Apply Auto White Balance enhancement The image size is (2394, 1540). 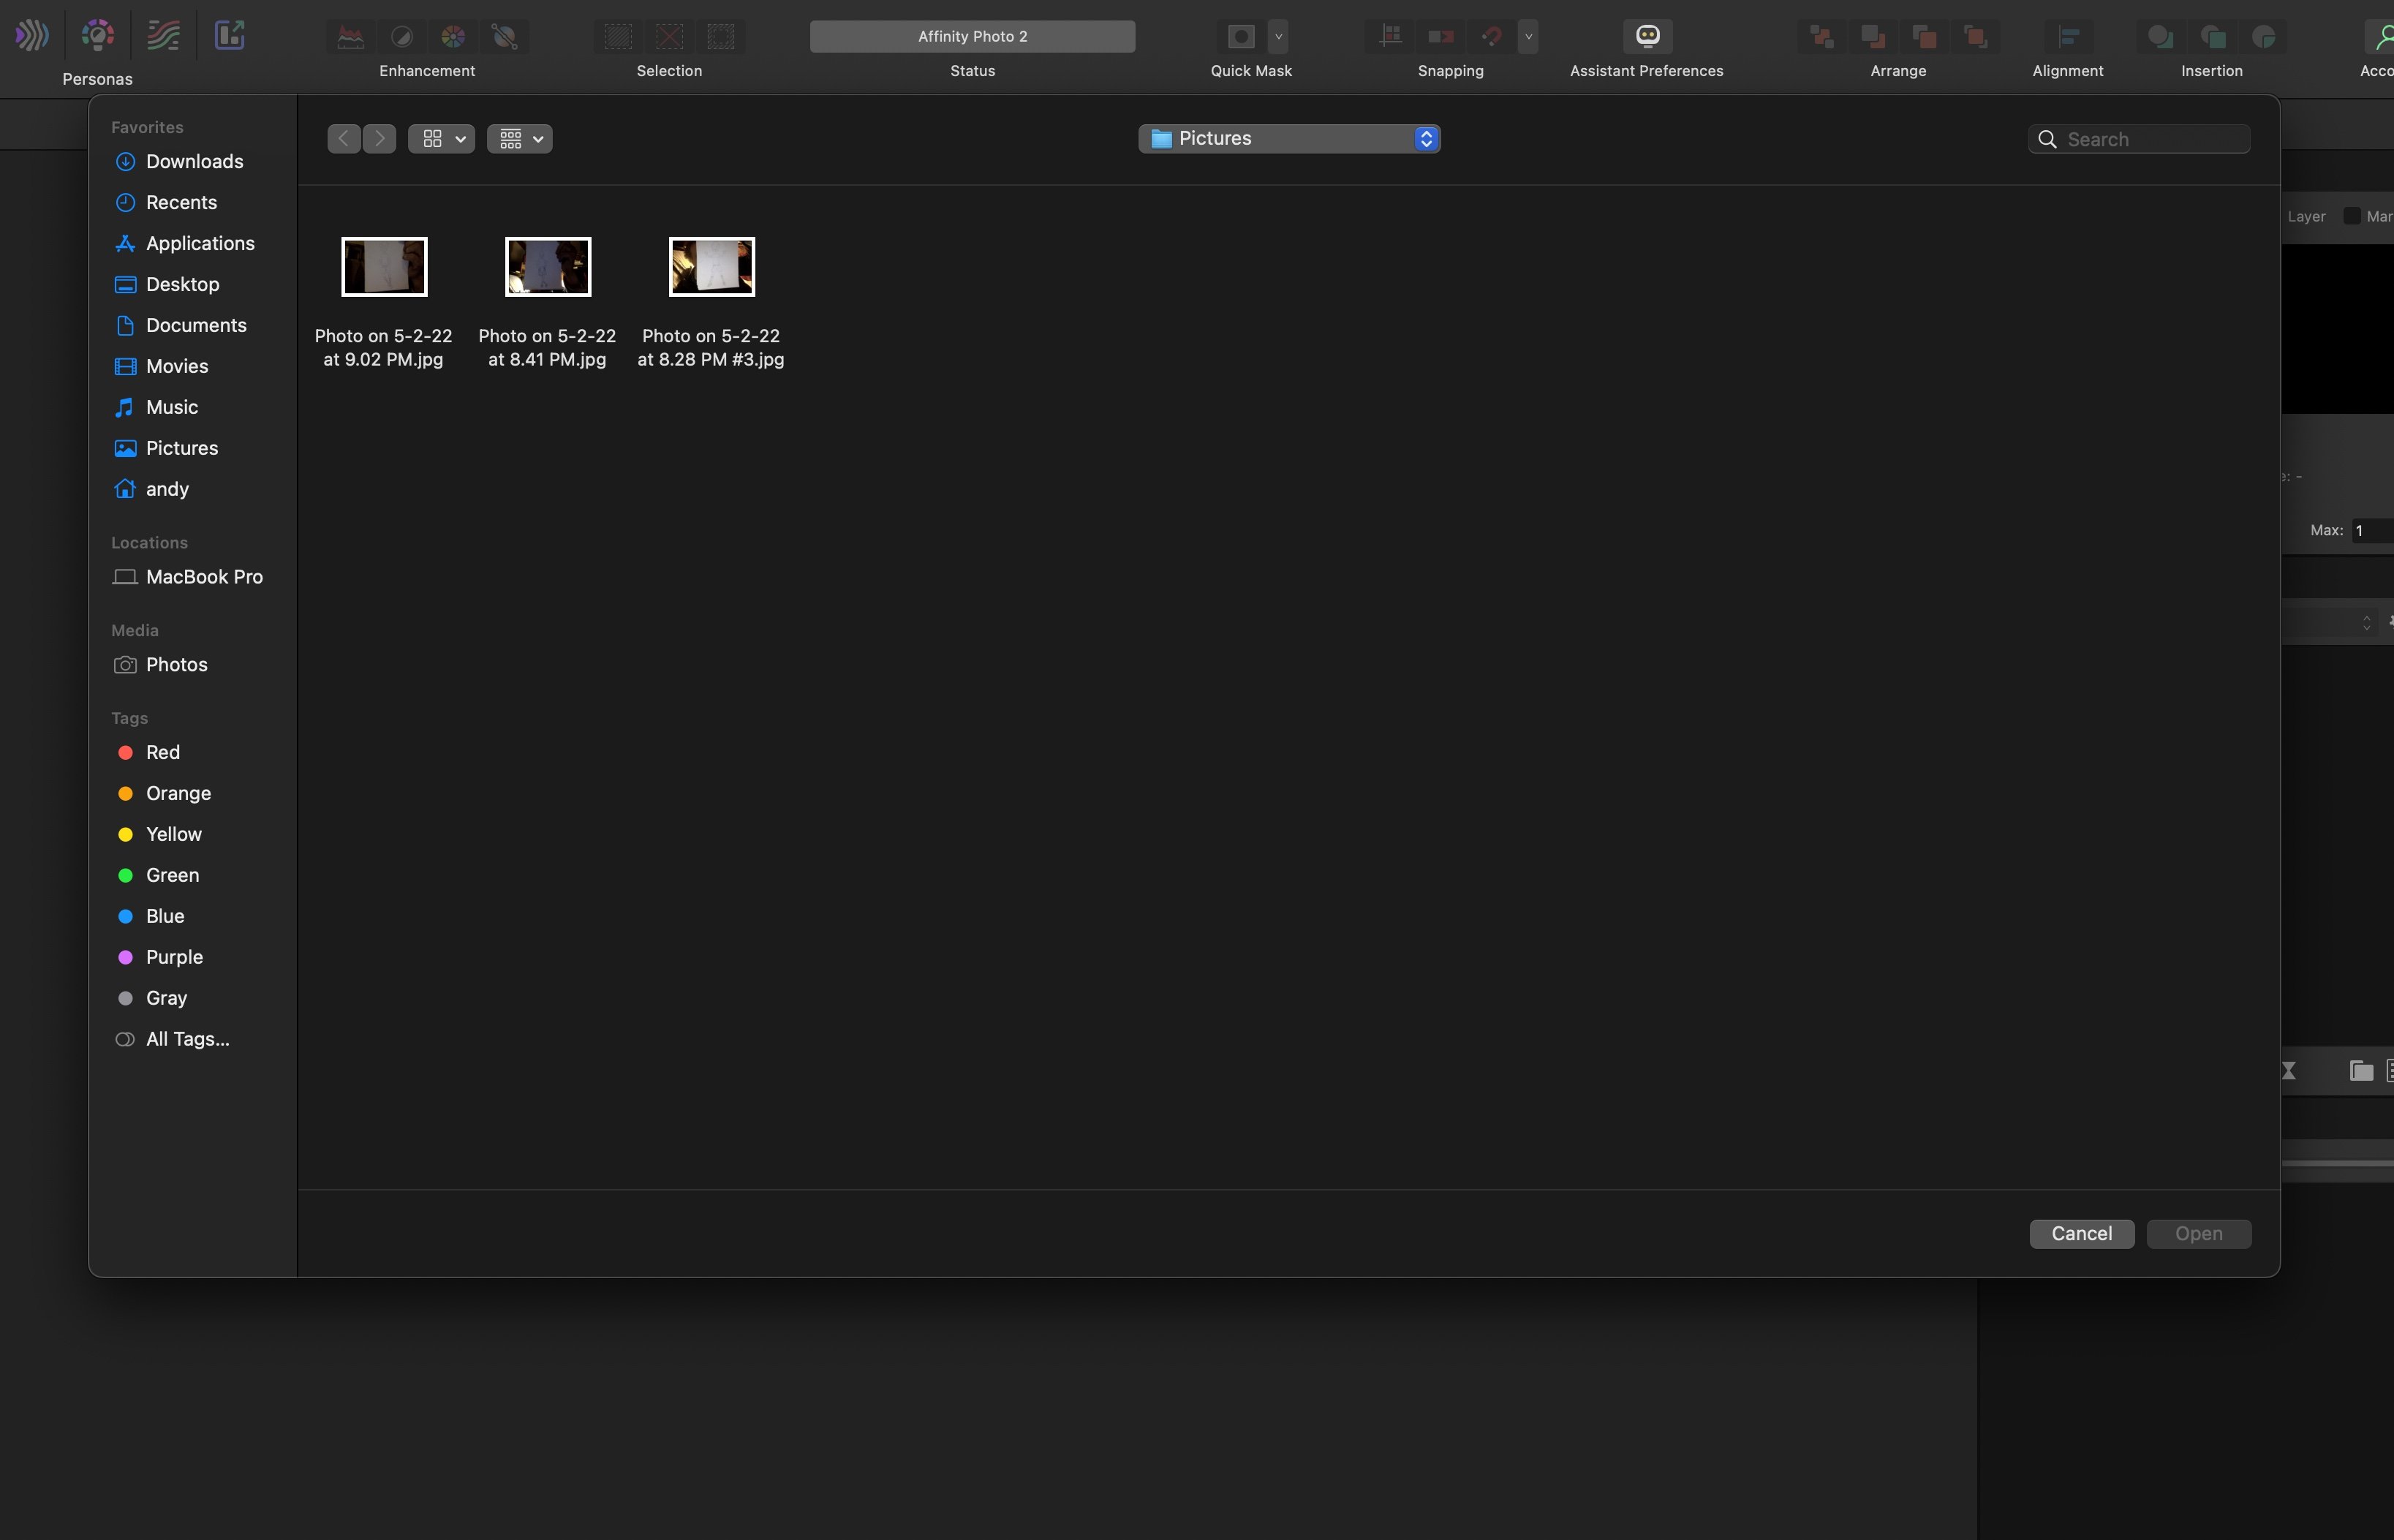[x=504, y=37]
